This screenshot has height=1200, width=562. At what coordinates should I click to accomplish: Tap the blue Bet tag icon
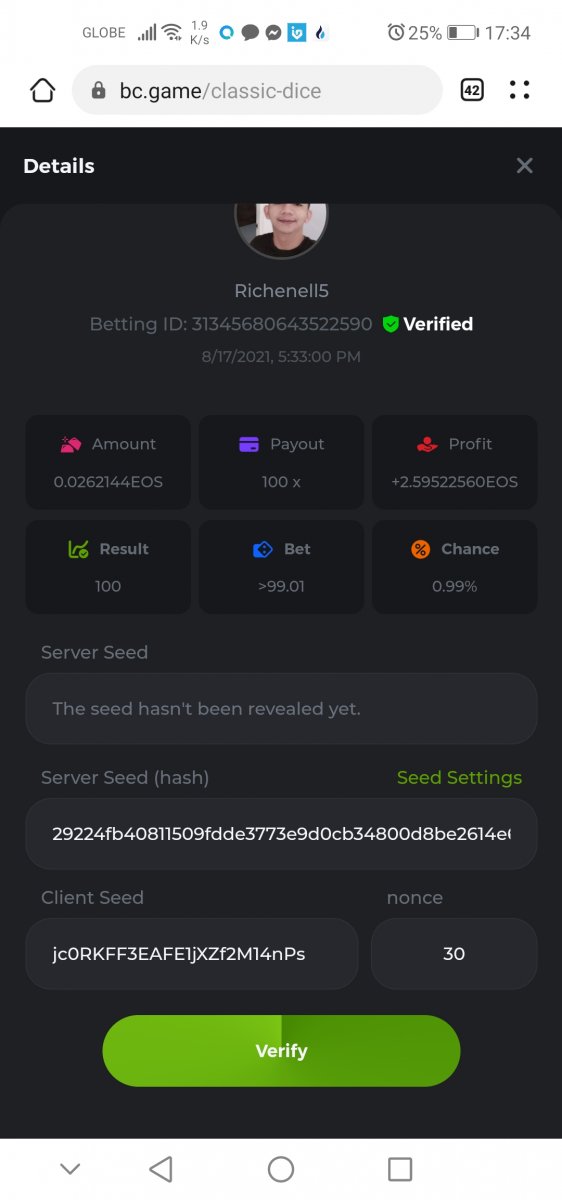pos(263,549)
